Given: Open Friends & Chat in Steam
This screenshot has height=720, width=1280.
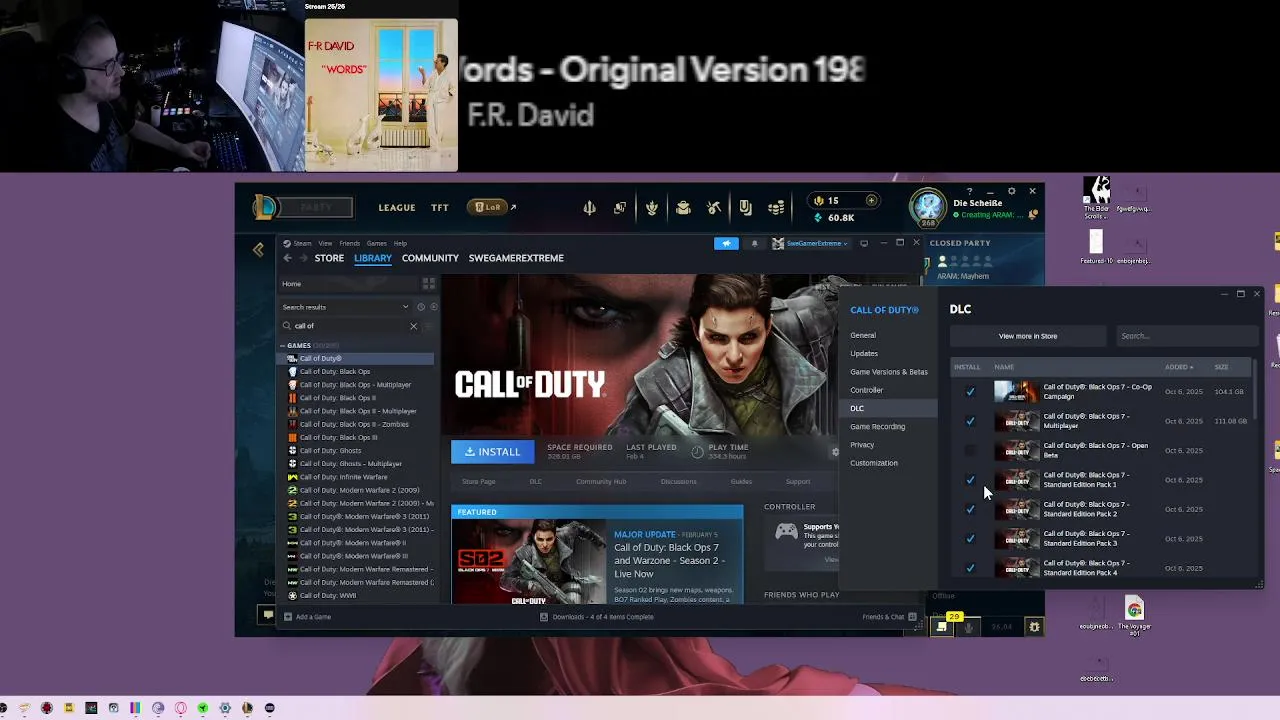Looking at the screenshot, I should tap(889, 617).
